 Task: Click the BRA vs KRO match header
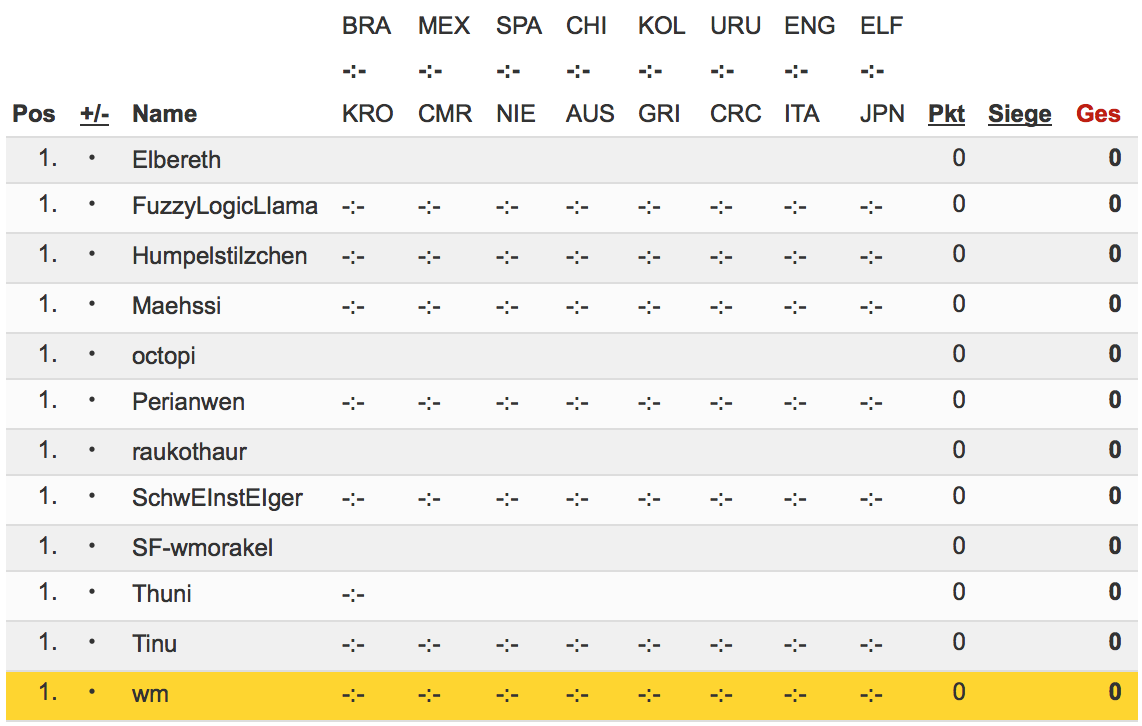[x=367, y=70]
